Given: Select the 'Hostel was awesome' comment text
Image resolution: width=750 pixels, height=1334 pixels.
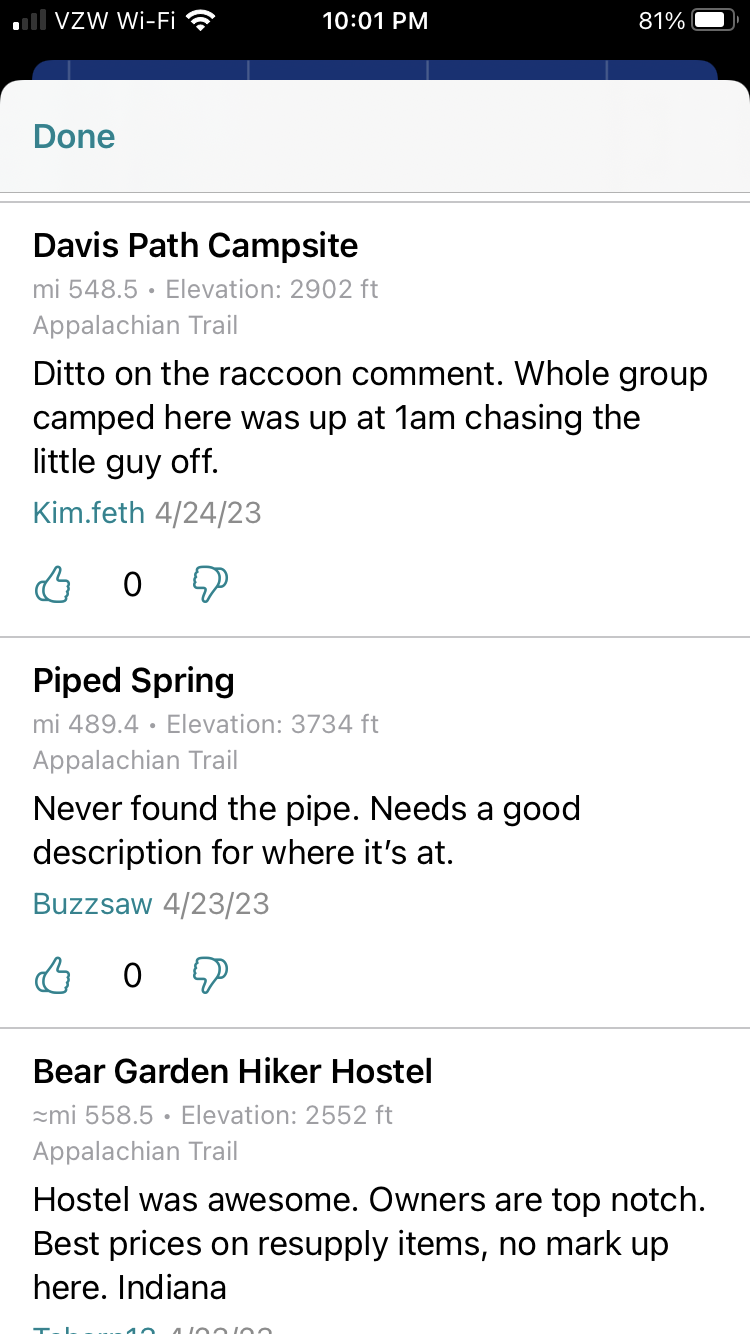Looking at the screenshot, I should point(369,1244).
